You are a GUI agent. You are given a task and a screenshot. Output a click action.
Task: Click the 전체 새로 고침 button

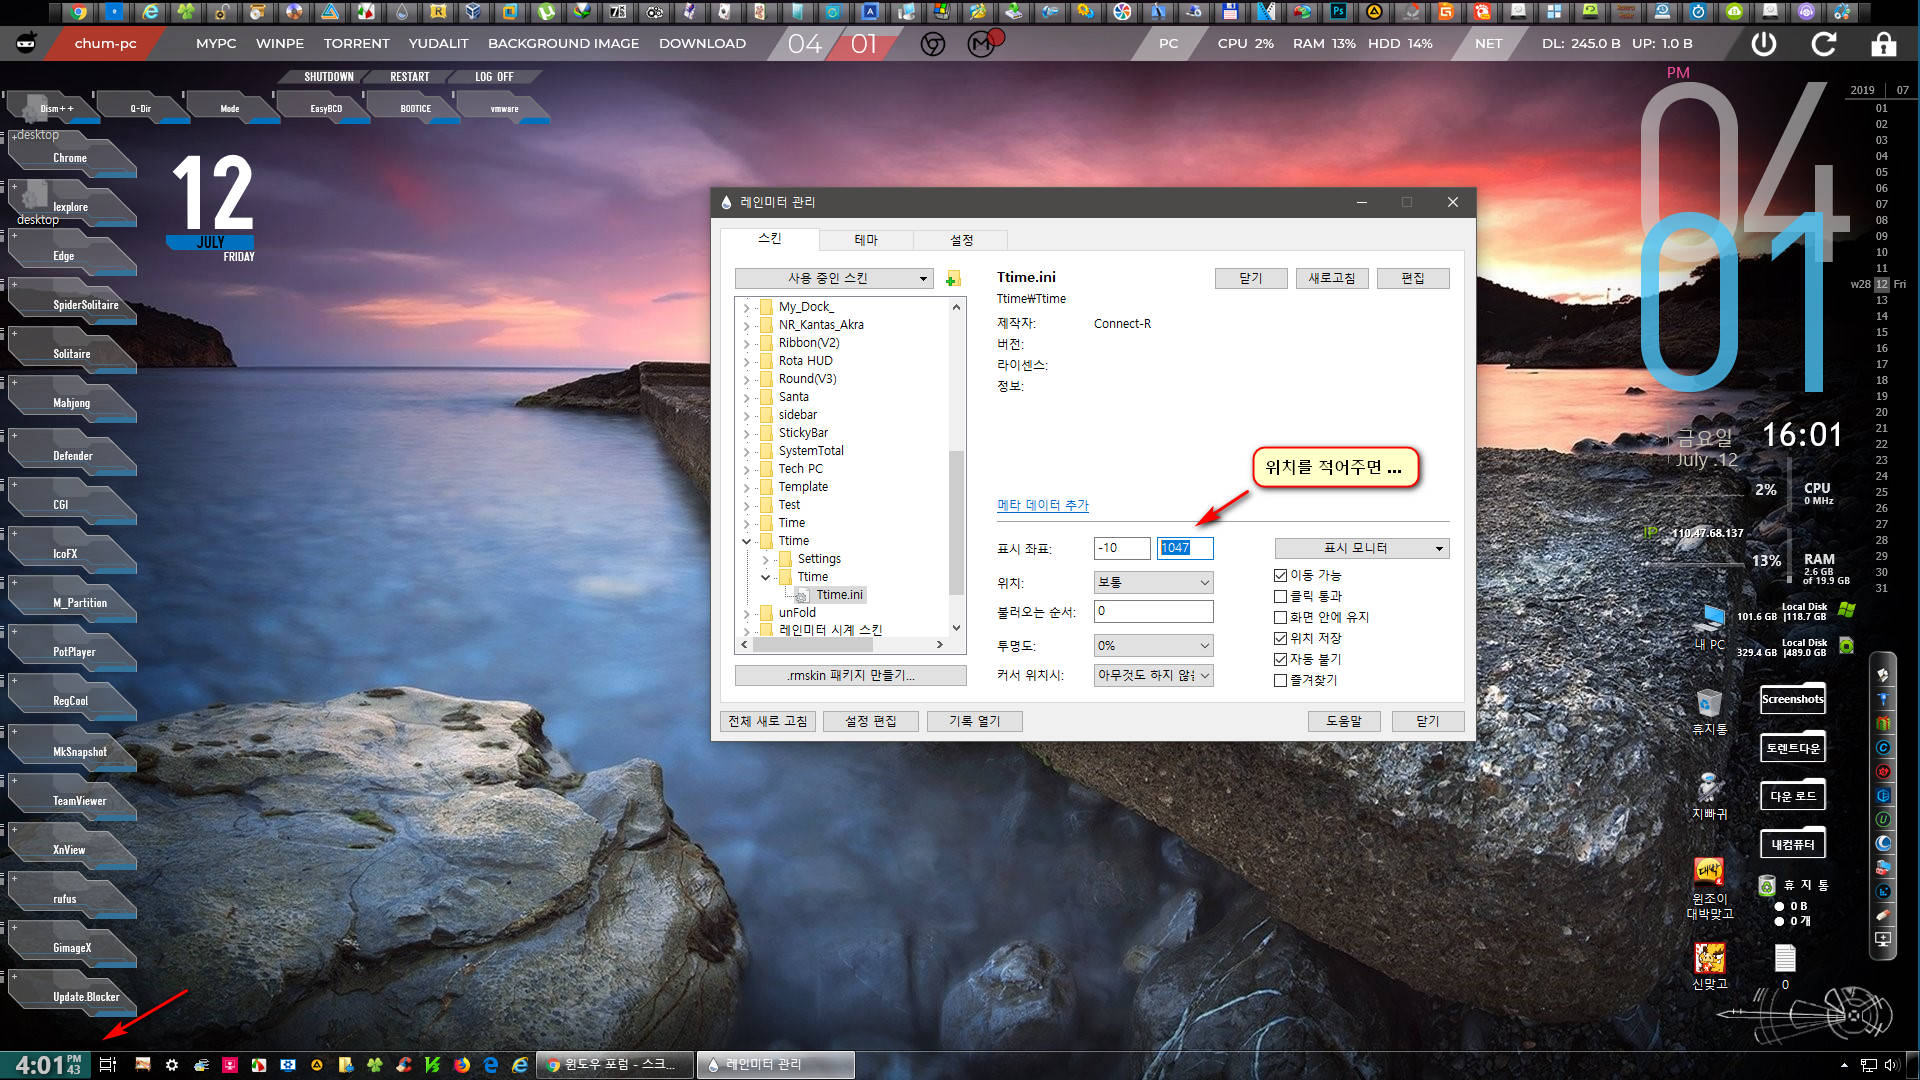[768, 721]
